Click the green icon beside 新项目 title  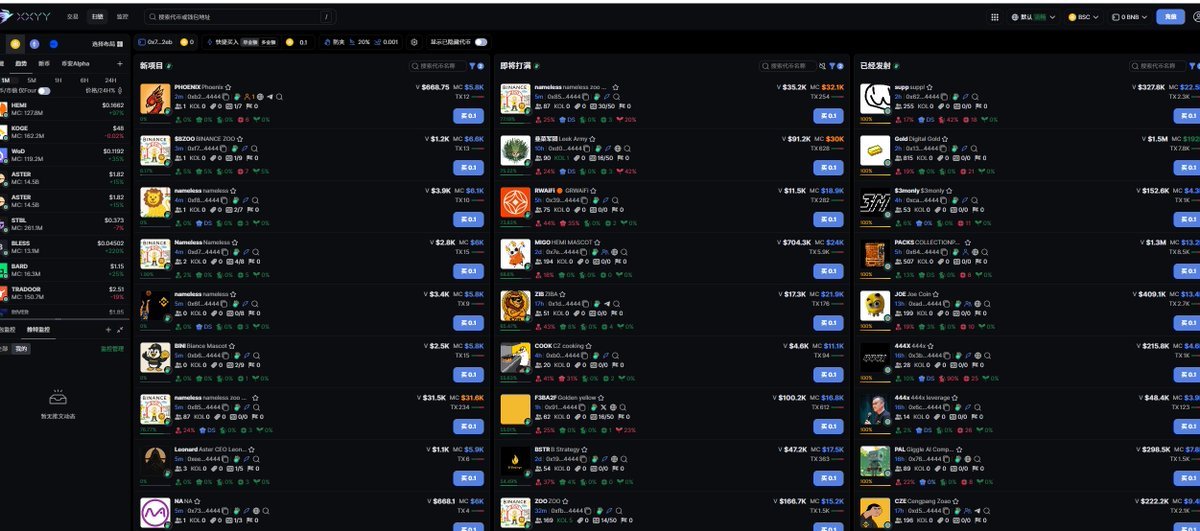171,66
